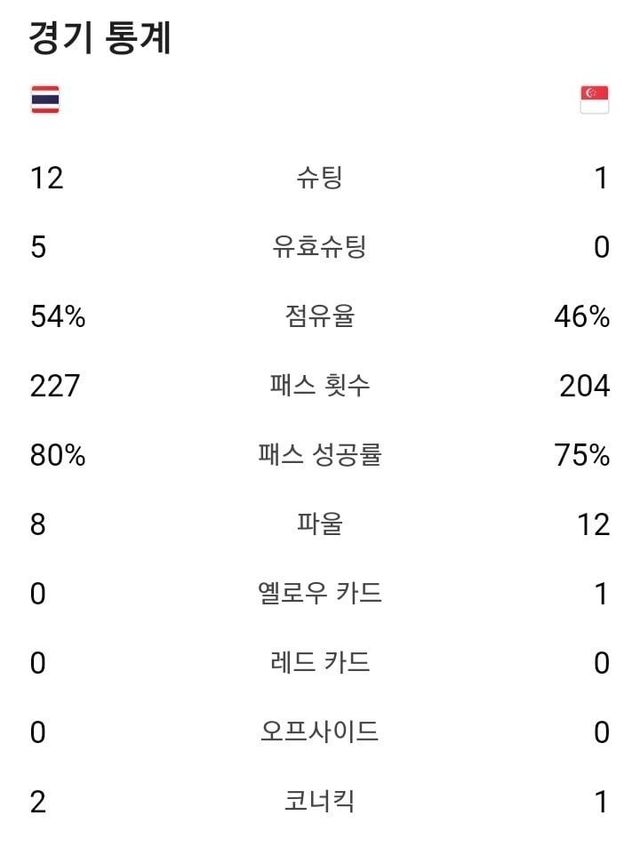
Task: Click Thailand's 54% possession value
Action: pos(58,317)
